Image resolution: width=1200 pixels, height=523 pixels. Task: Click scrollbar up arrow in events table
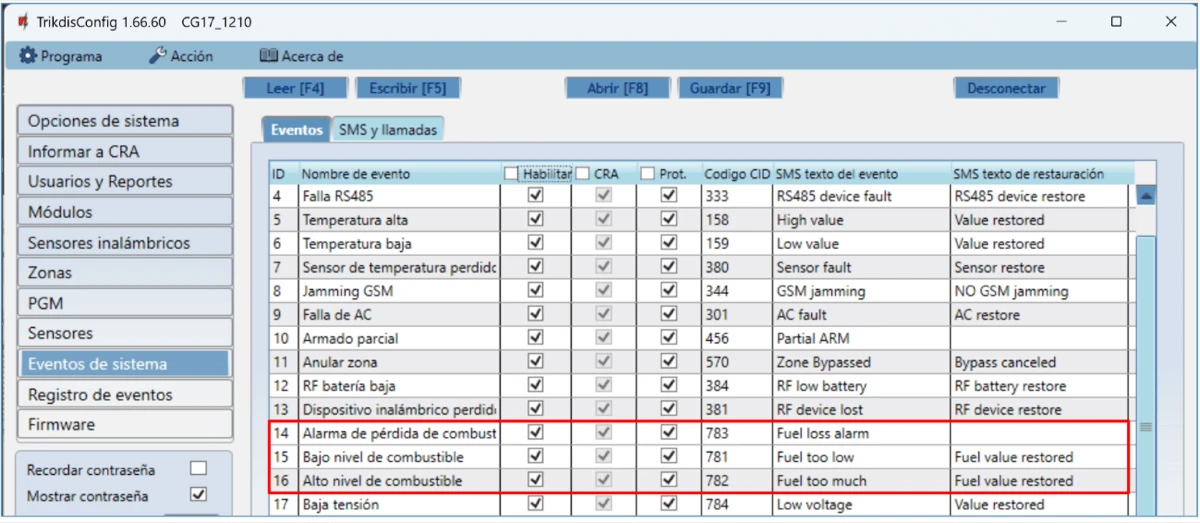tap(1146, 196)
